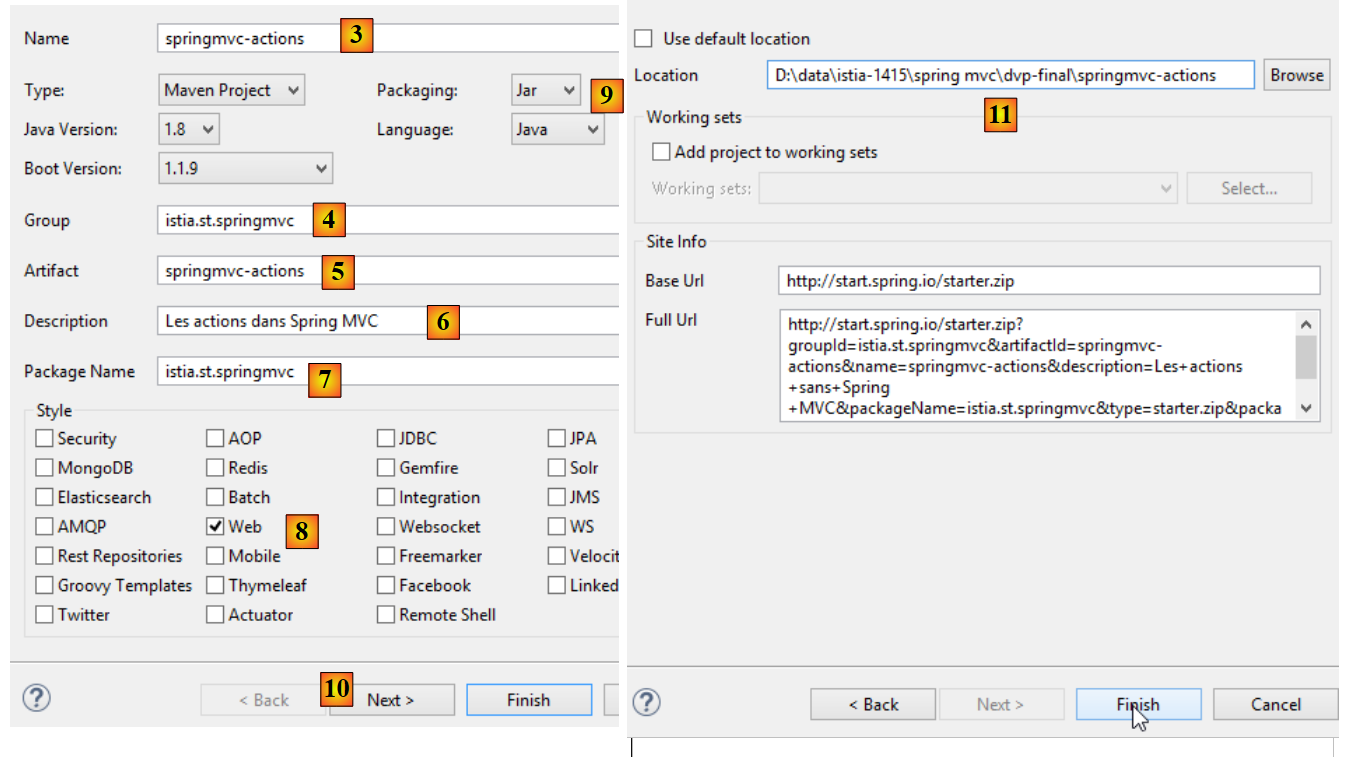Viewport: 1358px width, 757px height.
Task: Open the Type Maven Project dropdown
Action: pyautogui.click(x=231, y=90)
